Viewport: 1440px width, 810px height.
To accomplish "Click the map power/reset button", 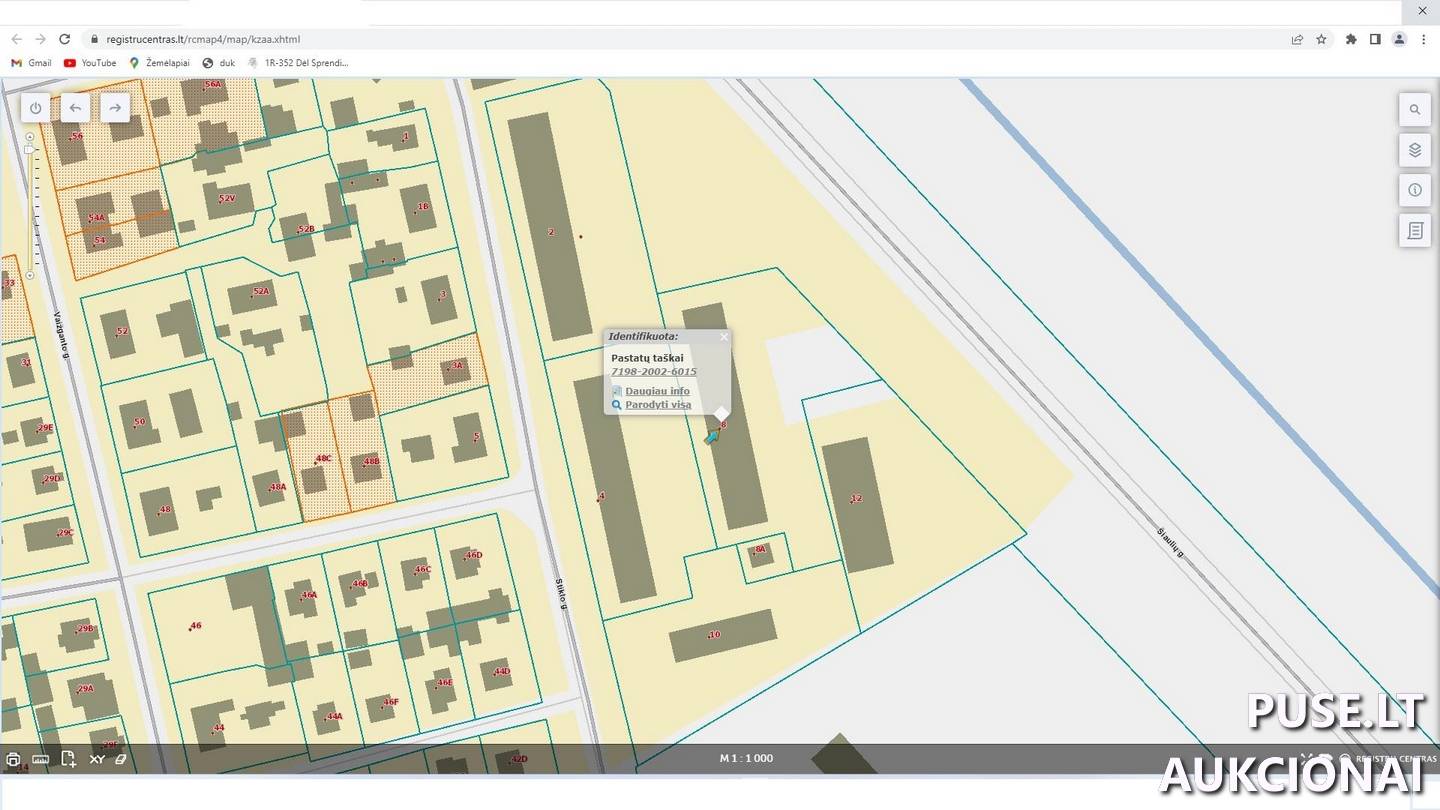I will (36, 108).
